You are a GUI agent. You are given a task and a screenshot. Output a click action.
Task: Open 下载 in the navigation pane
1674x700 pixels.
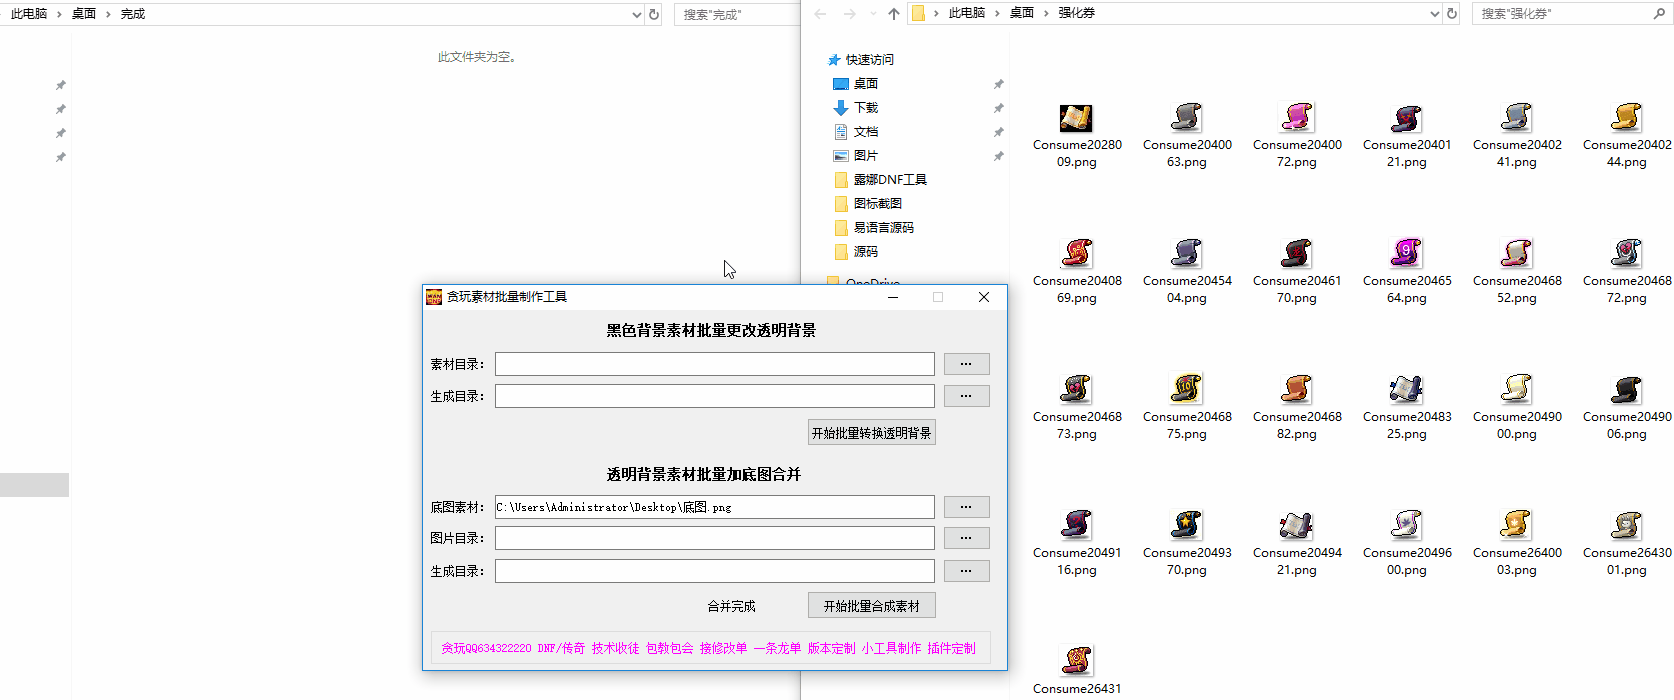pyautogui.click(x=866, y=108)
